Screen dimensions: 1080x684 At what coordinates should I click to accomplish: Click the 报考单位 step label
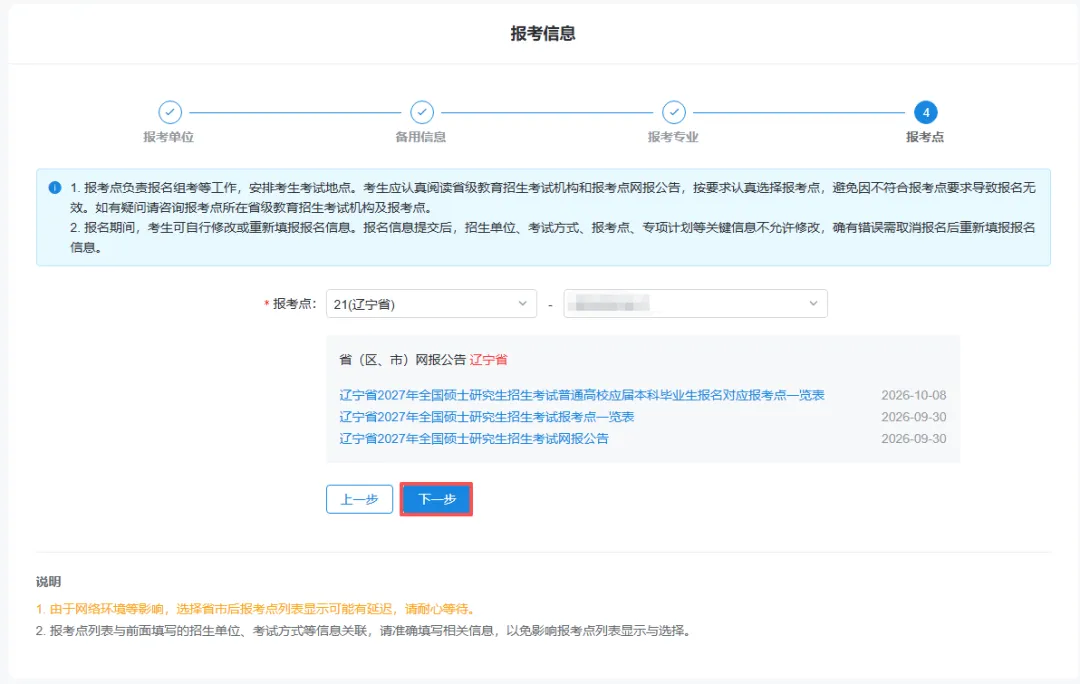point(169,137)
